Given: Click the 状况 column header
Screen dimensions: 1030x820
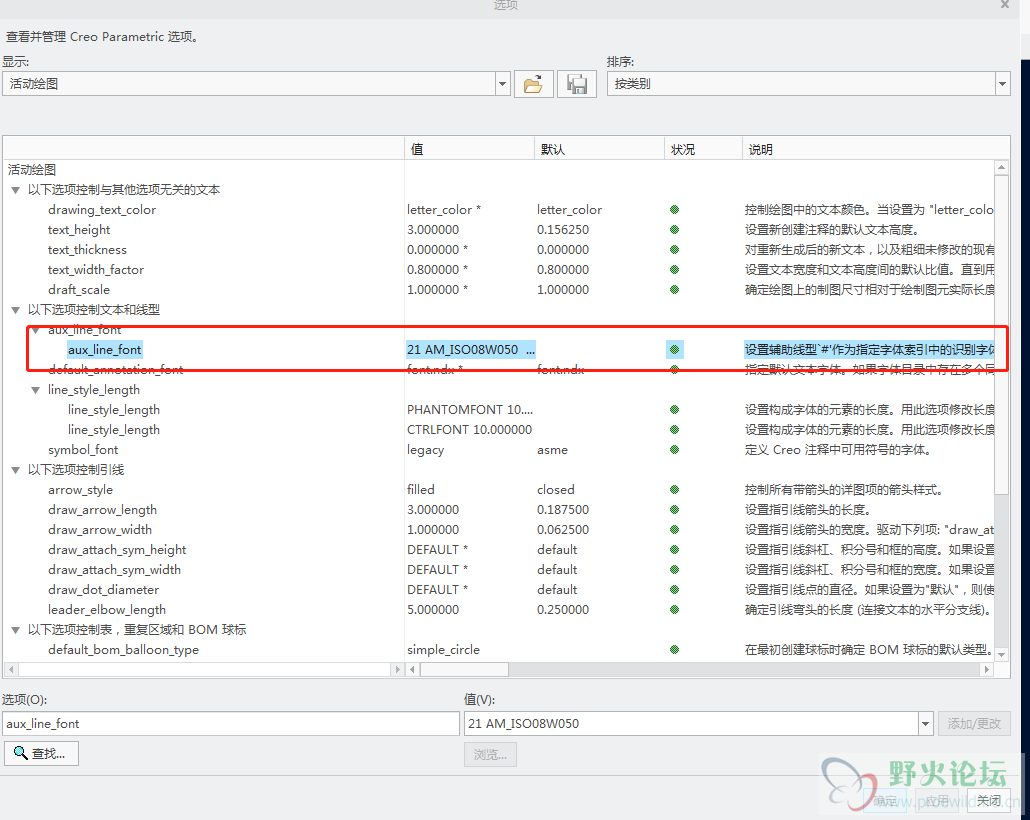Looking at the screenshot, I should [703, 149].
